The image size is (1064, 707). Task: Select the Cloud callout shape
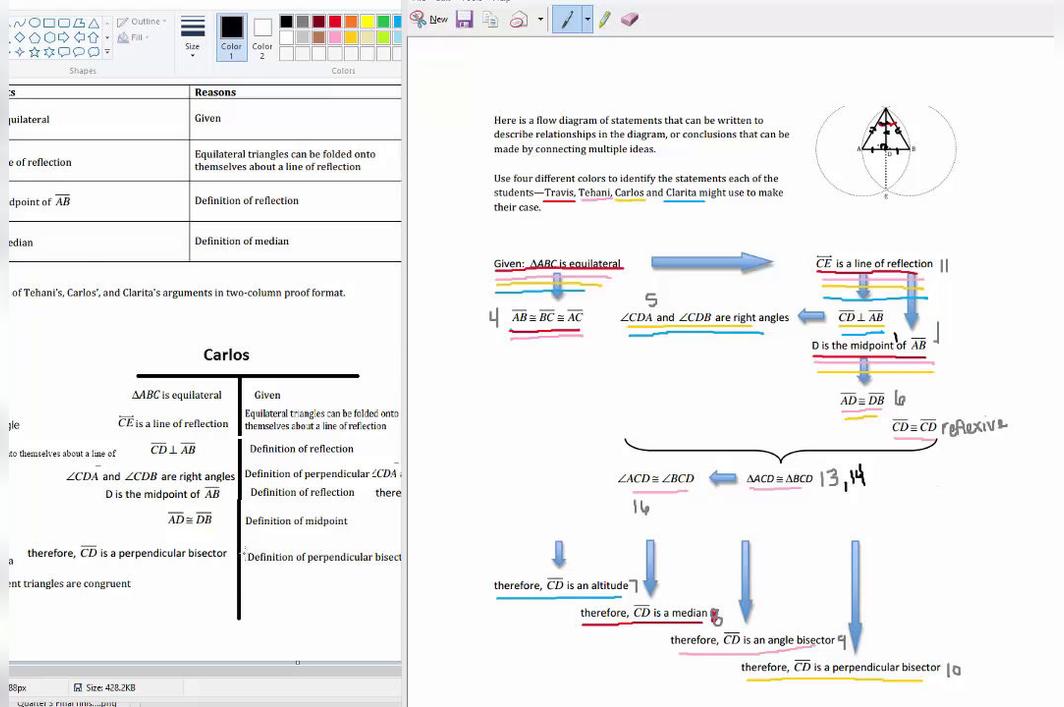click(x=94, y=52)
